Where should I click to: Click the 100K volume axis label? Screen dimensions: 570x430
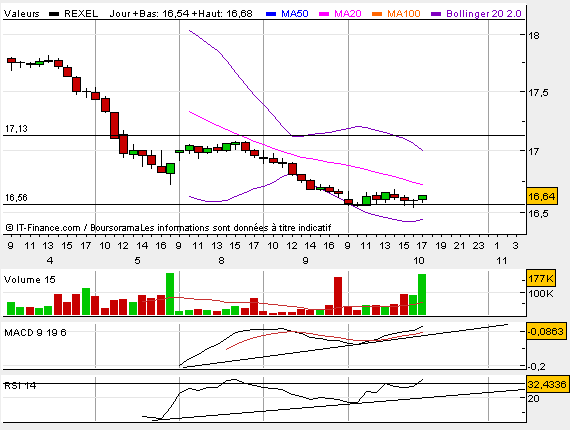(x=541, y=294)
